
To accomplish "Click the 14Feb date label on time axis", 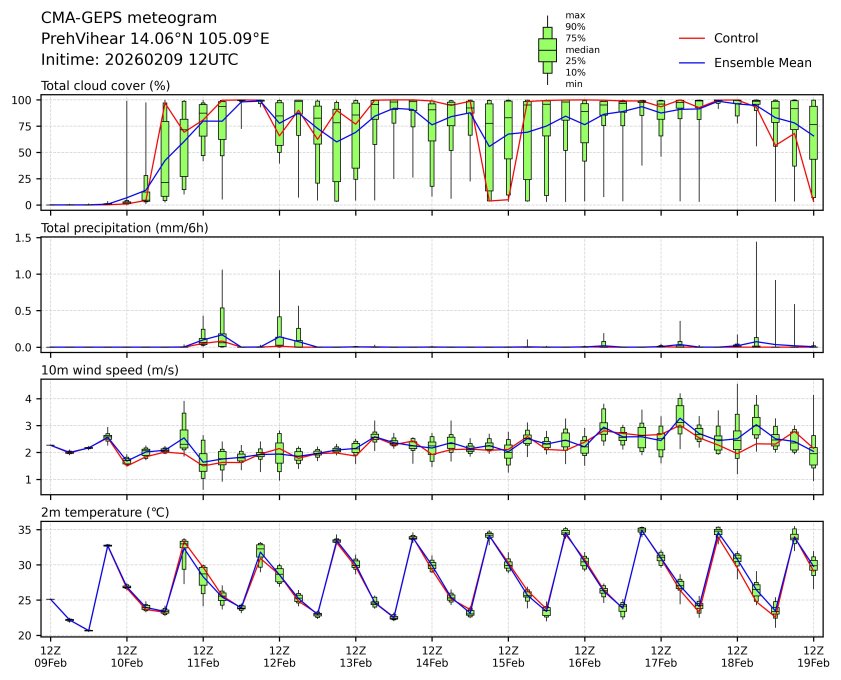I will point(432,662).
